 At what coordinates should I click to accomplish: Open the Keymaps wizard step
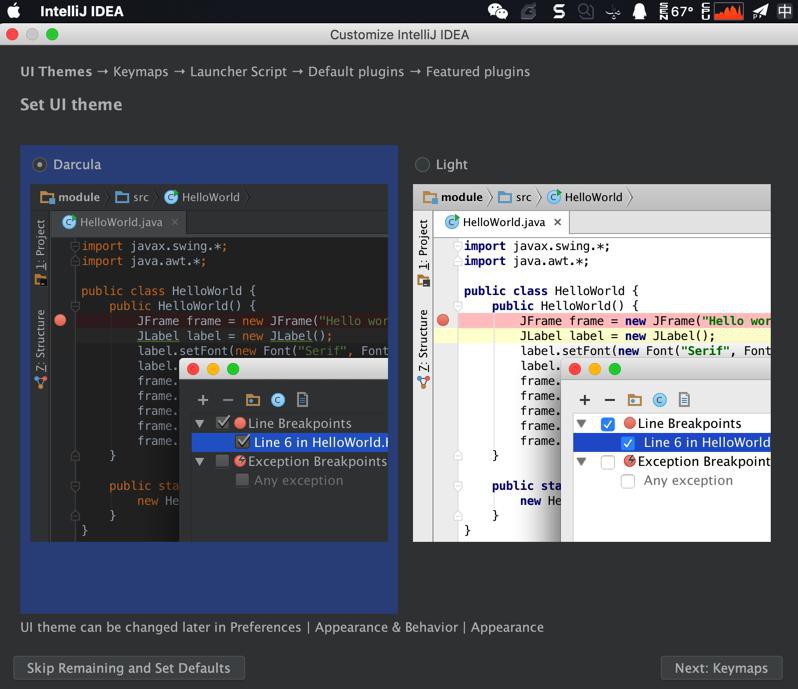point(140,72)
